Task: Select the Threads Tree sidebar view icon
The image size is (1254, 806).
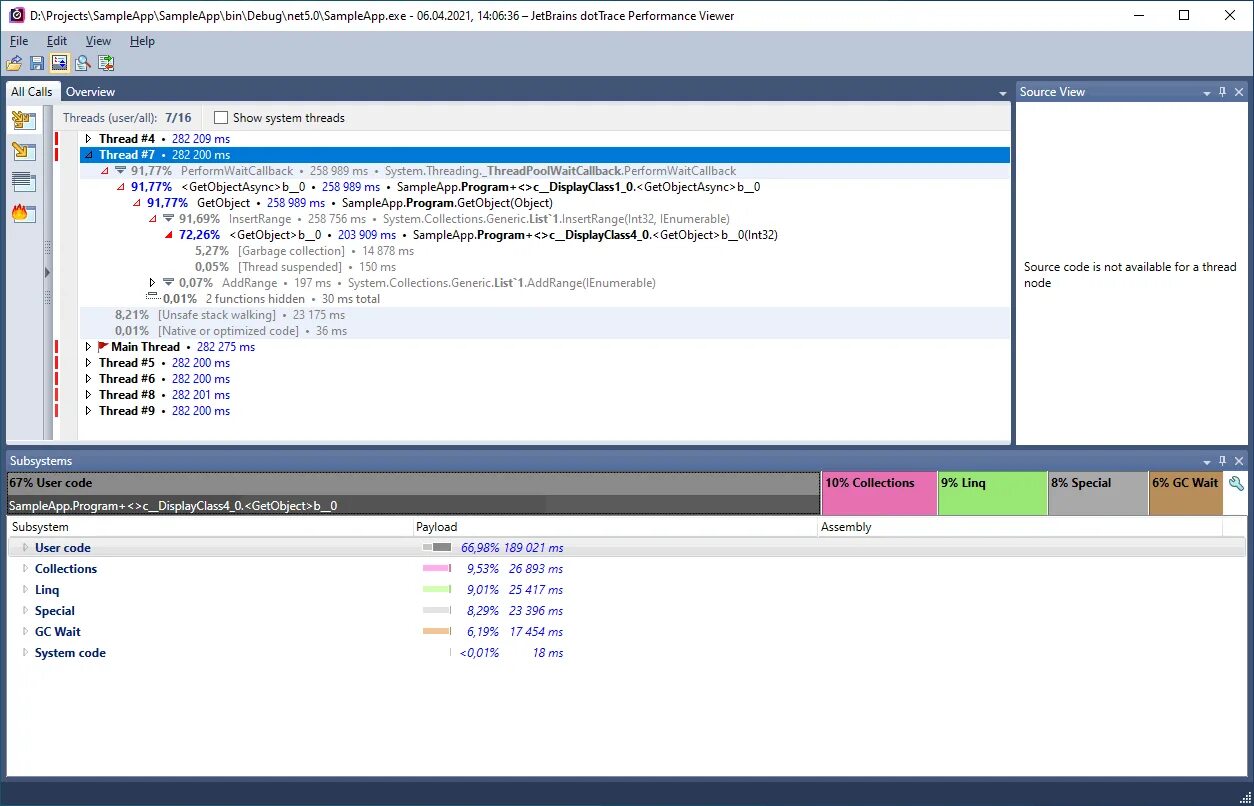Action: (x=23, y=121)
